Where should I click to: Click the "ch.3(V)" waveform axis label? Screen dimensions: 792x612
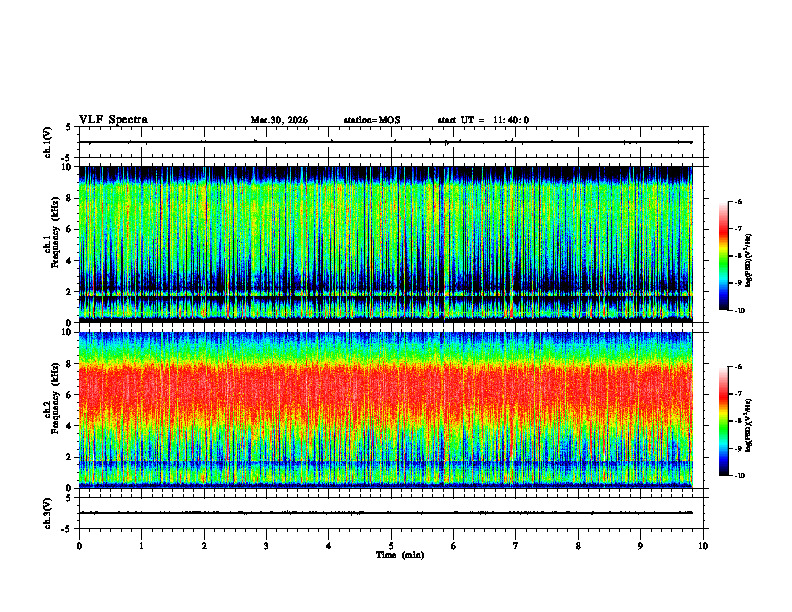click(48, 514)
